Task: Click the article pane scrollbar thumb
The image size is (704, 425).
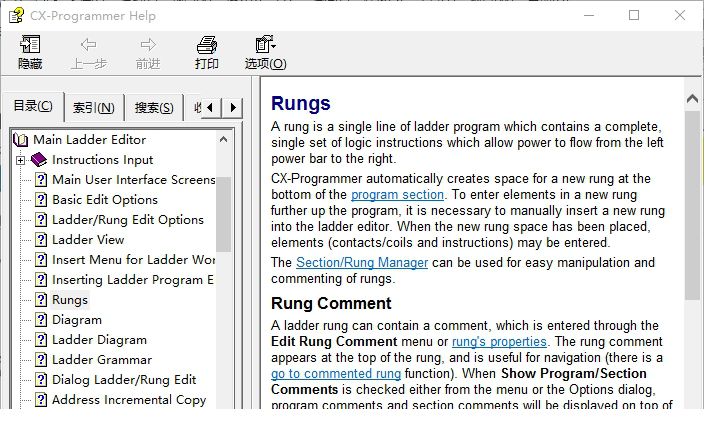Action: (x=692, y=205)
